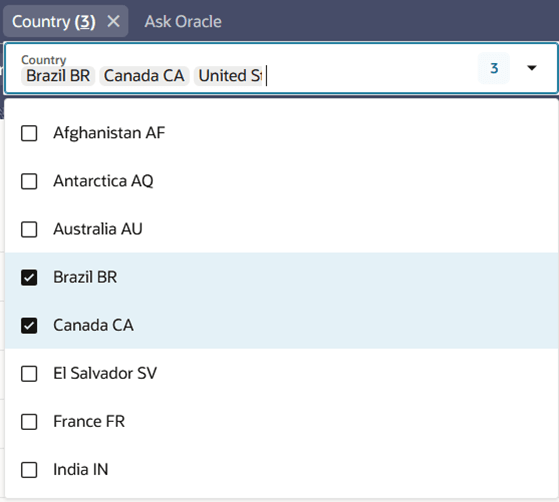Remove the Country filter using its X icon
This screenshot has width=559, height=502.
point(113,21)
